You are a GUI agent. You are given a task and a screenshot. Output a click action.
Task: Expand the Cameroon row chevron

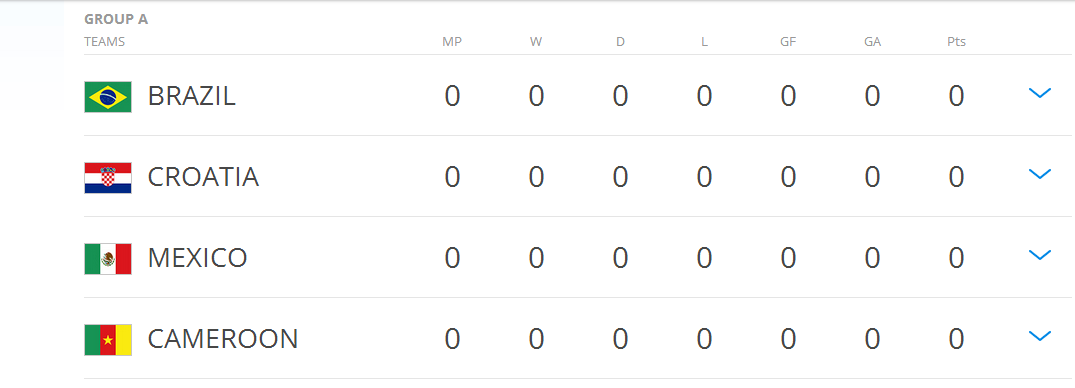[x=1039, y=335]
